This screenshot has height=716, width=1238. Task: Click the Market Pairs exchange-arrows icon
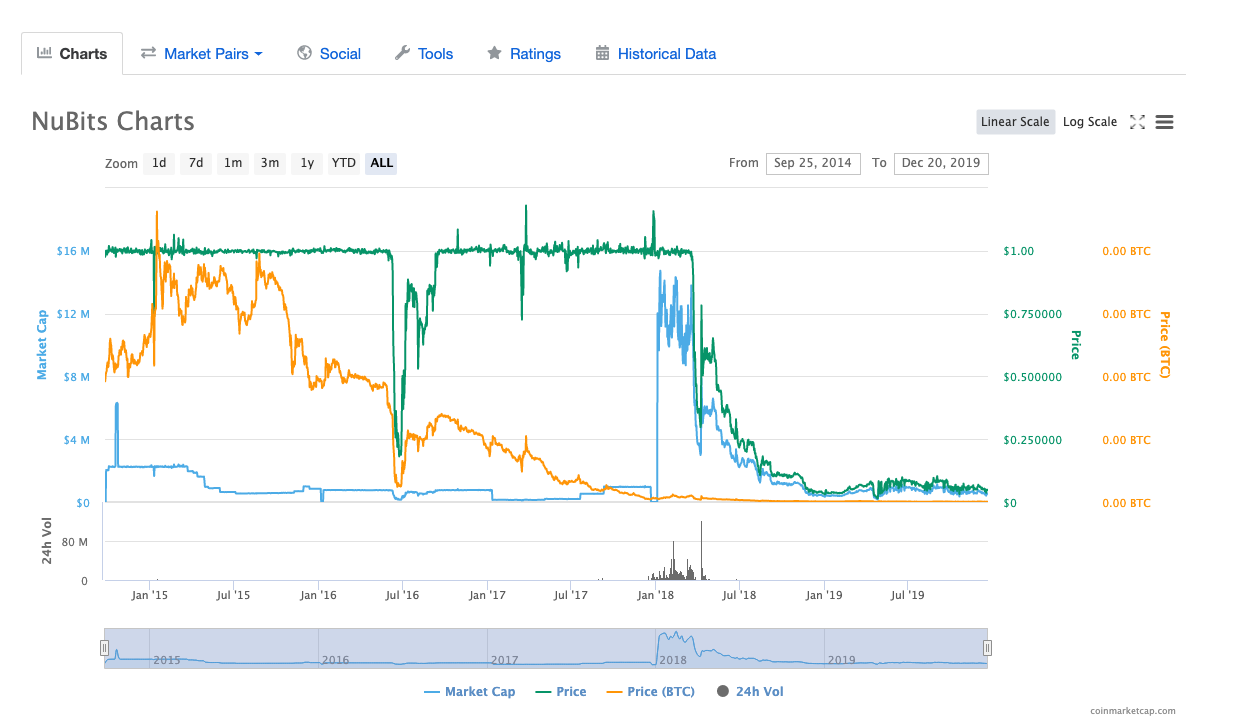tap(148, 53)
